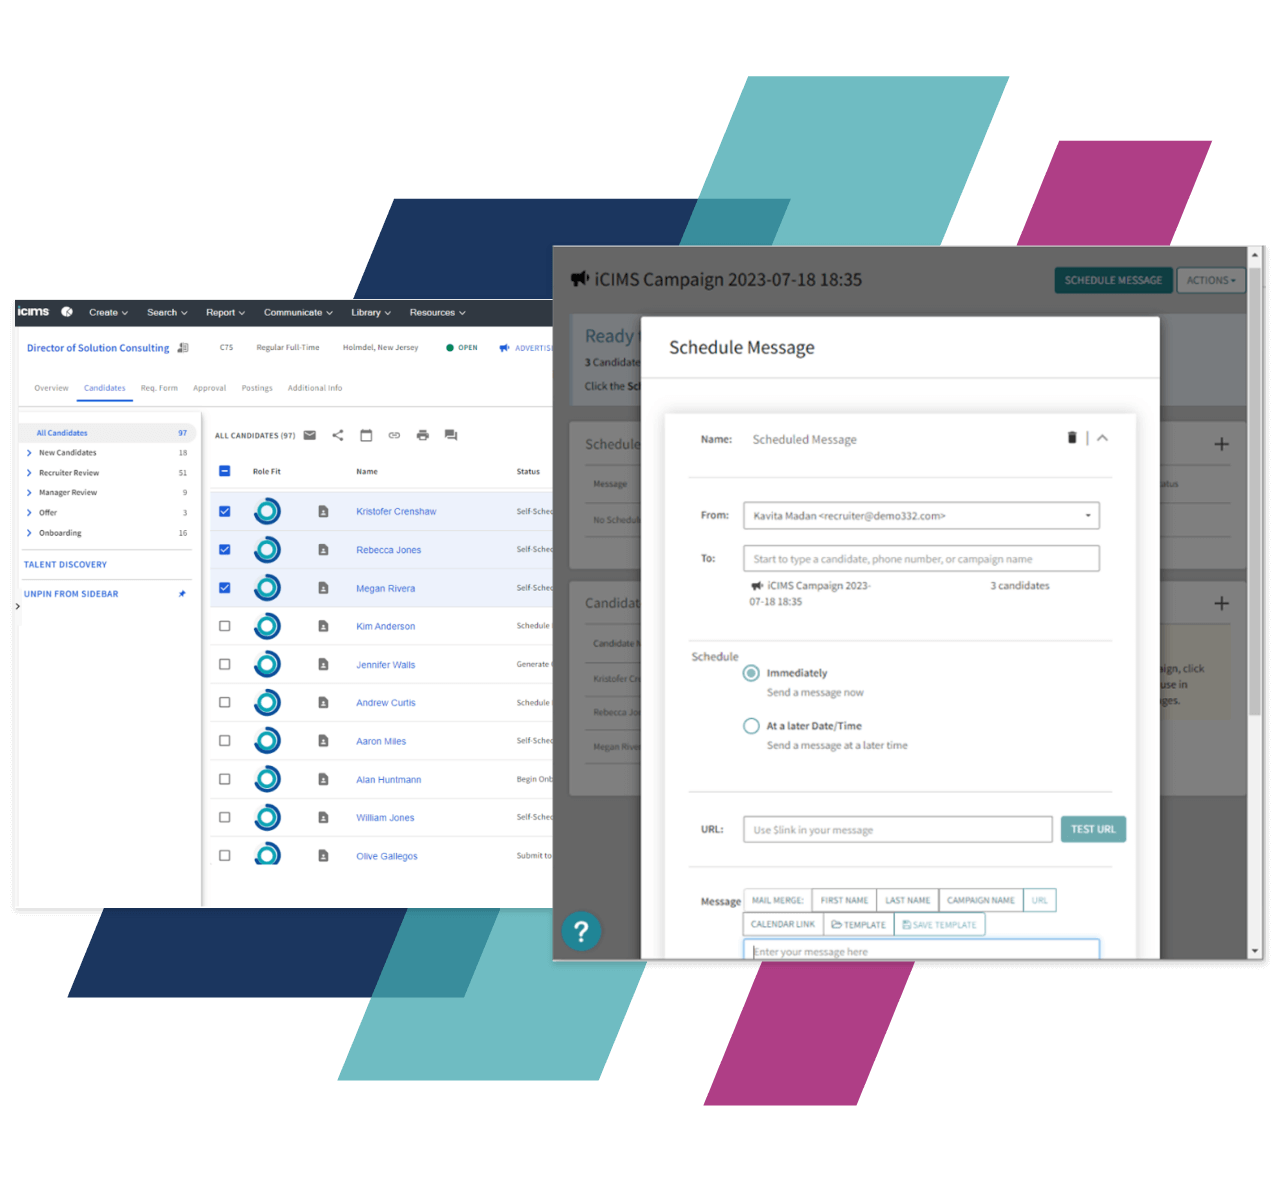Image resolution: width=1280 pixels, height=1201 pixels.
Task: Click the To recipient input field
Action: point(920,559)
